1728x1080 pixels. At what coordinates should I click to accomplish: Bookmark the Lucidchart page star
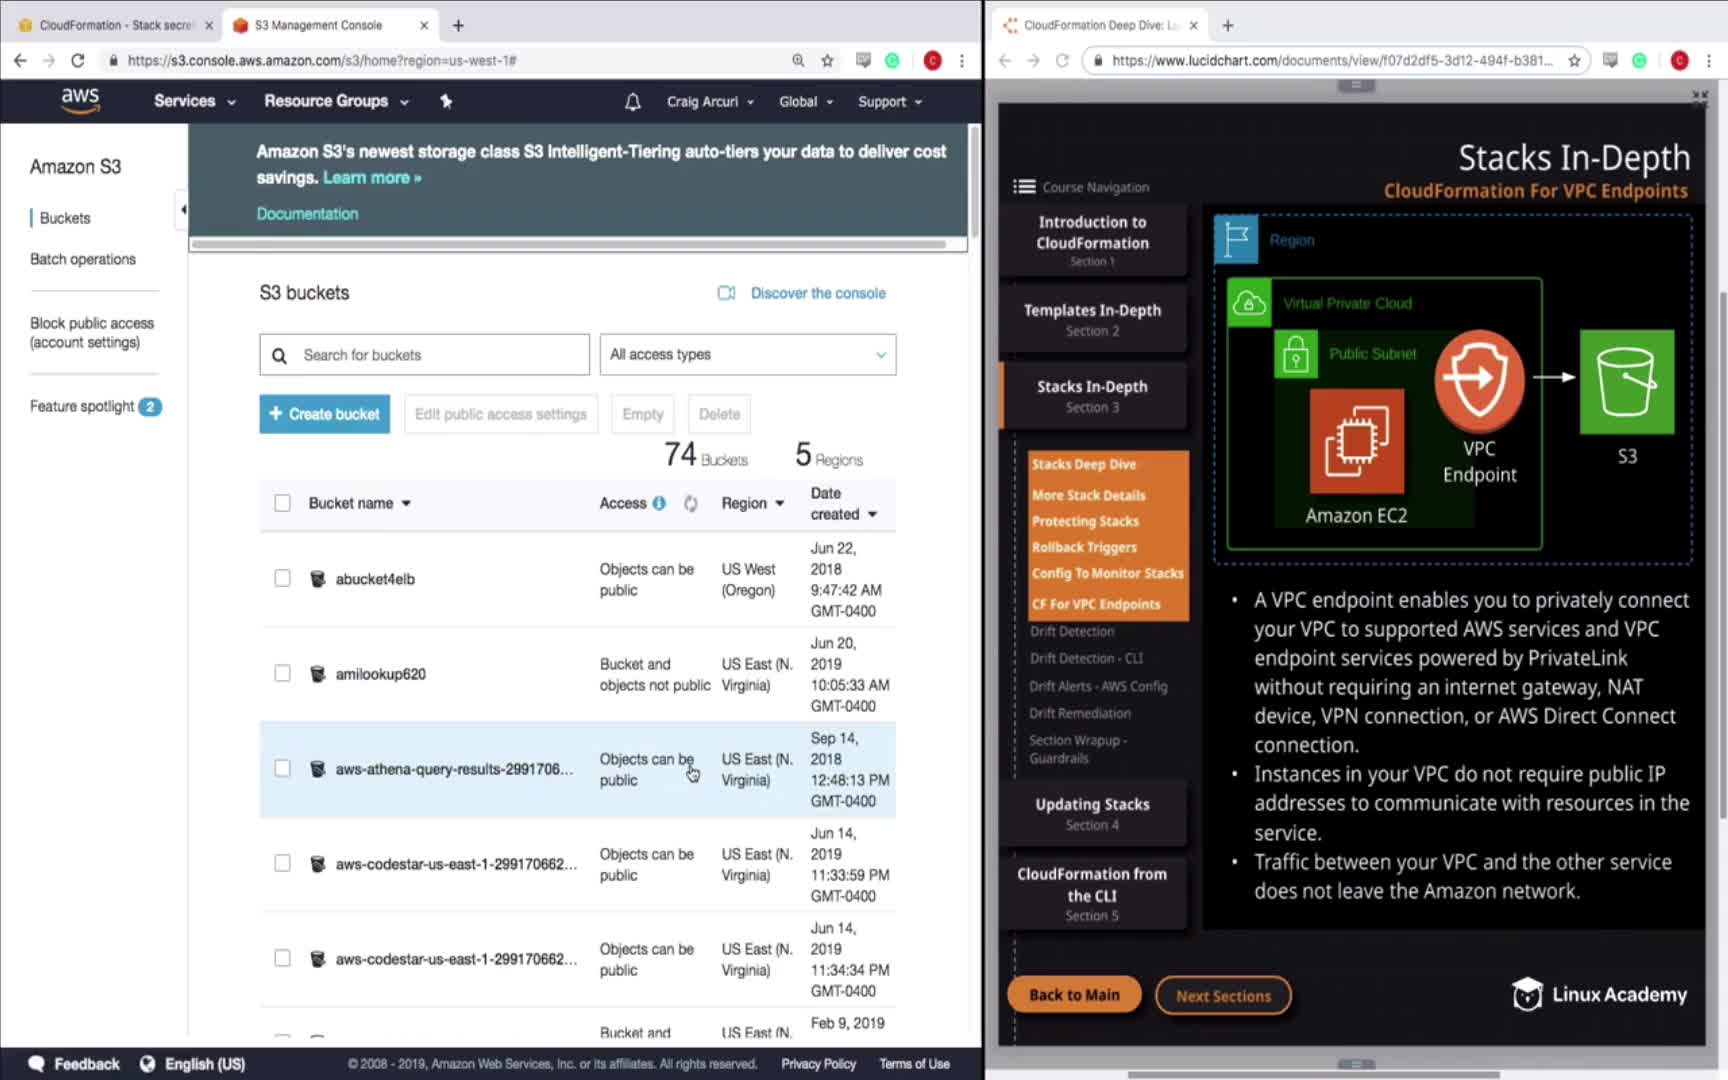click(1574, 60)
